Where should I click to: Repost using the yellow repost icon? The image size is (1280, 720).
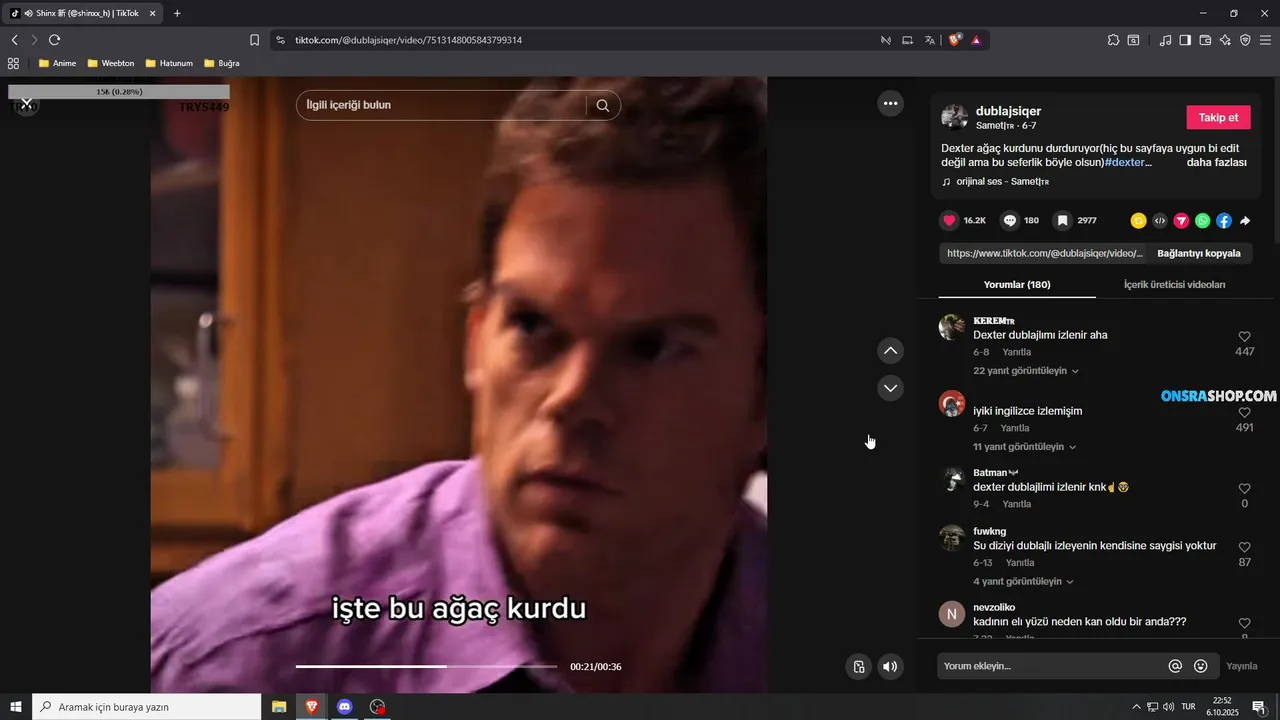pos(1138,220)
